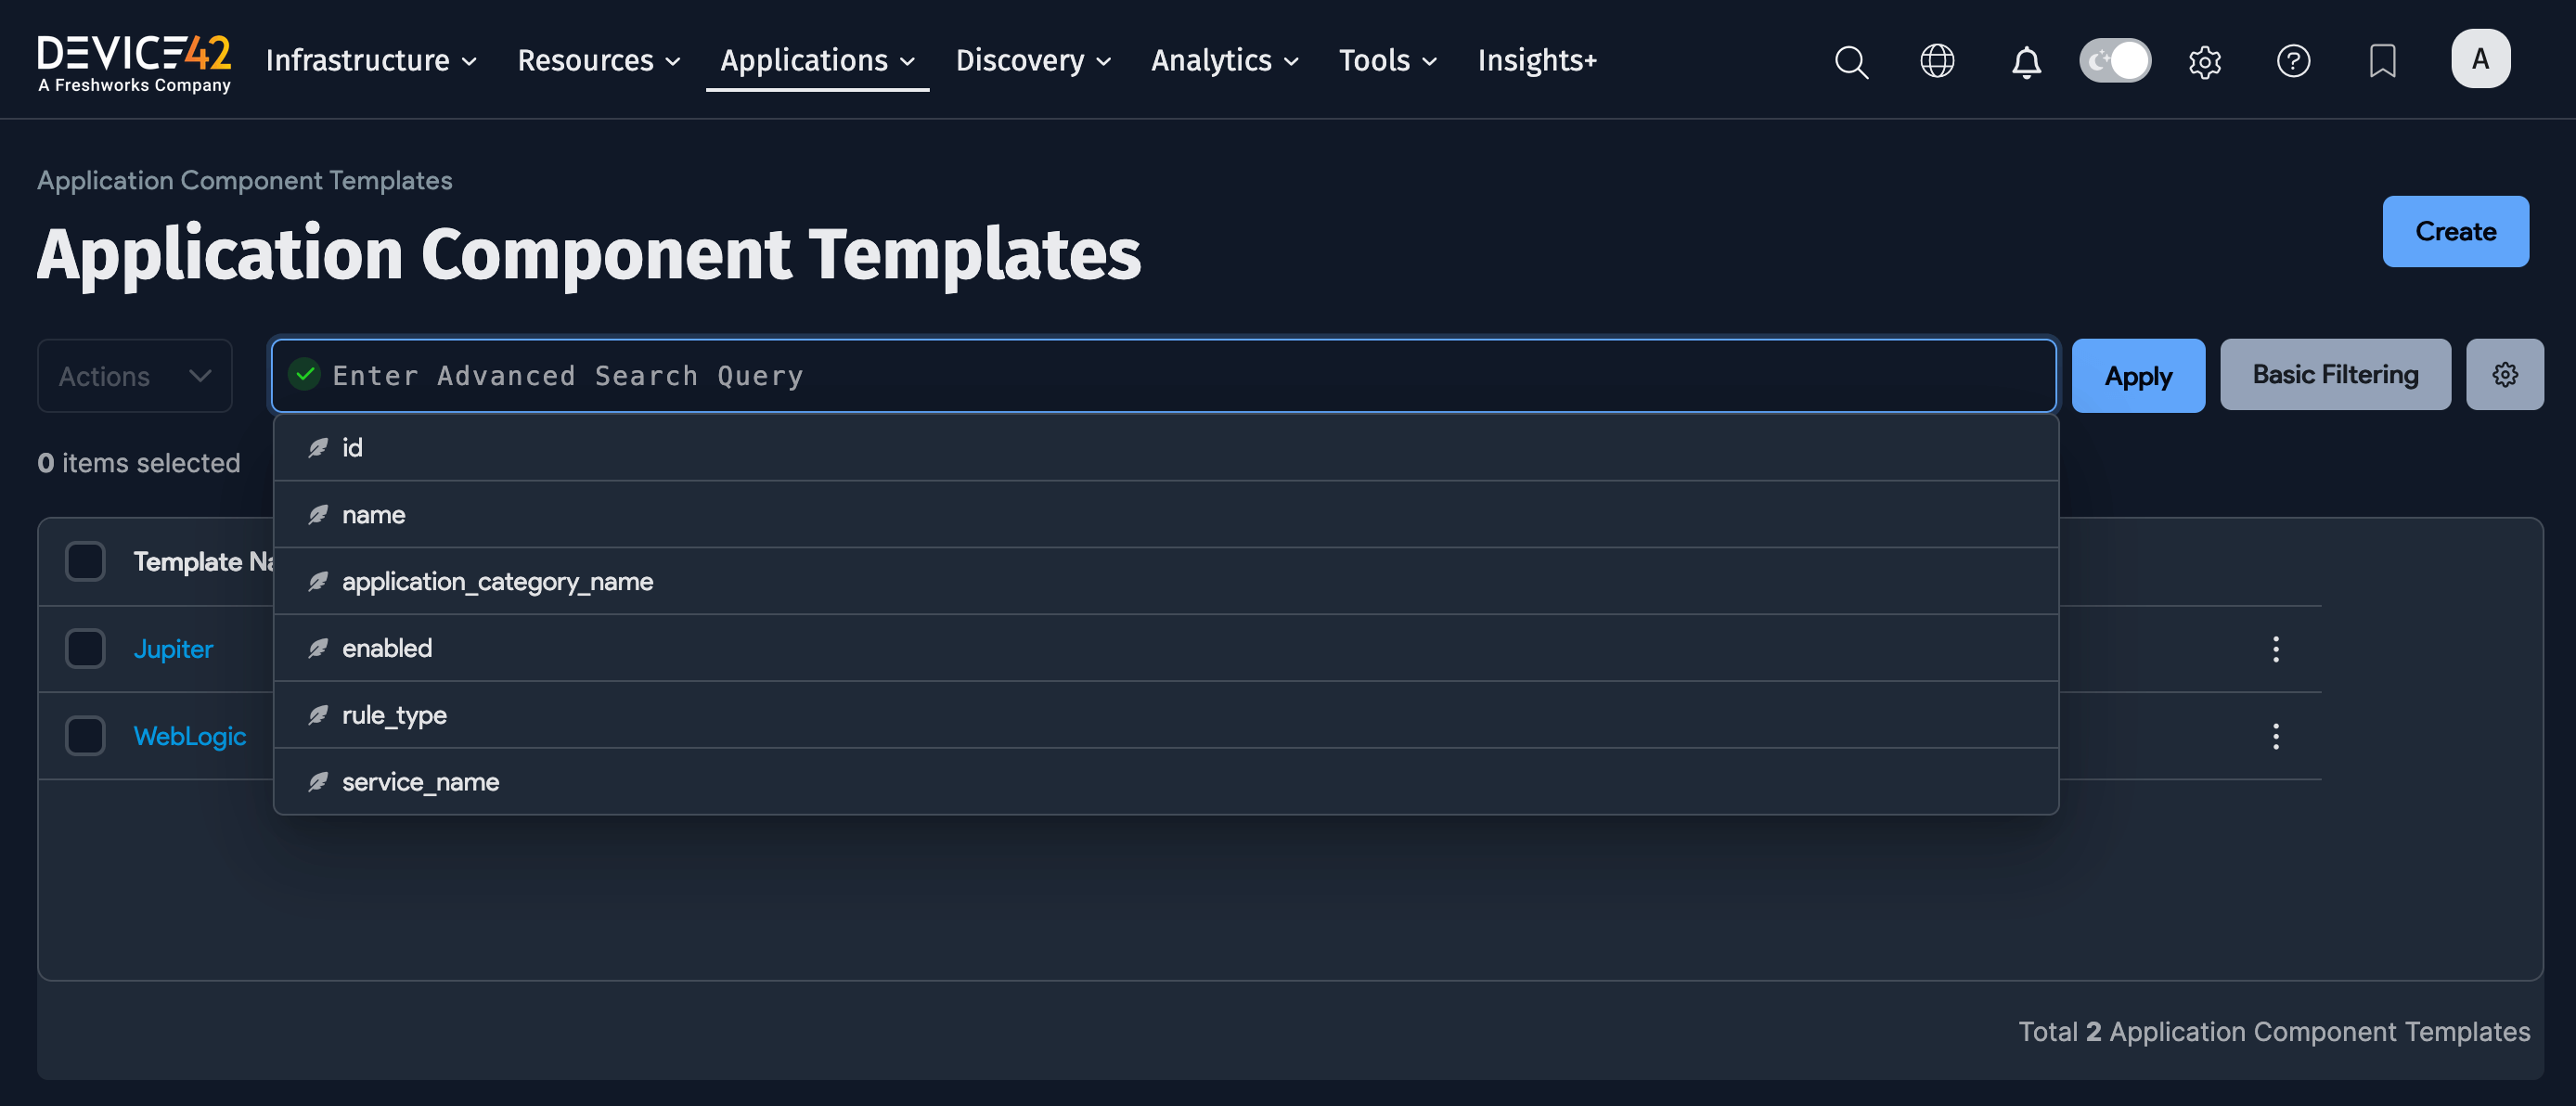
Task: Click the global search magnifier icon
Action: [1851, 61]
